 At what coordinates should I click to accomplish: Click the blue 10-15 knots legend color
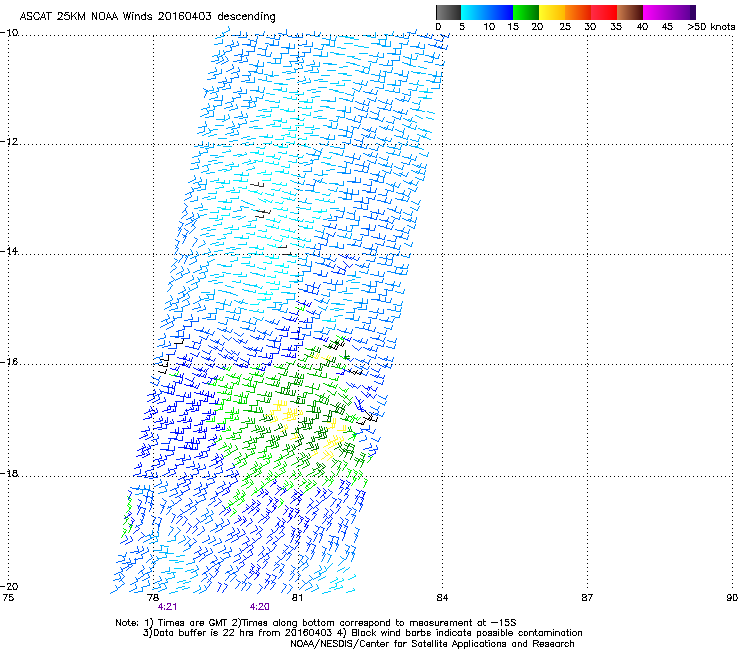[500, 12]
